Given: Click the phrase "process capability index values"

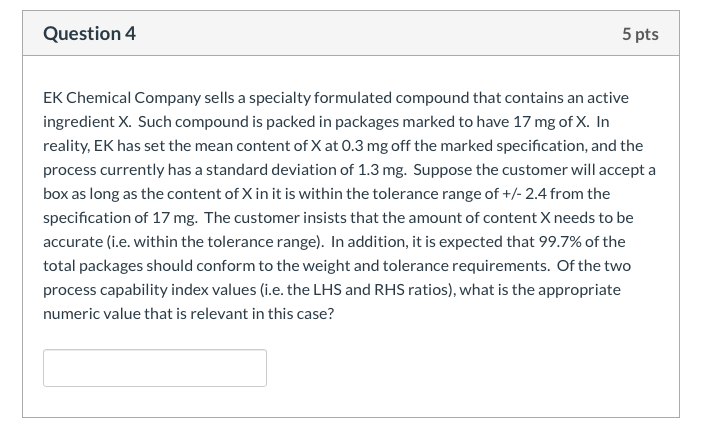Looking at the screenshot, I should (150, 290).
